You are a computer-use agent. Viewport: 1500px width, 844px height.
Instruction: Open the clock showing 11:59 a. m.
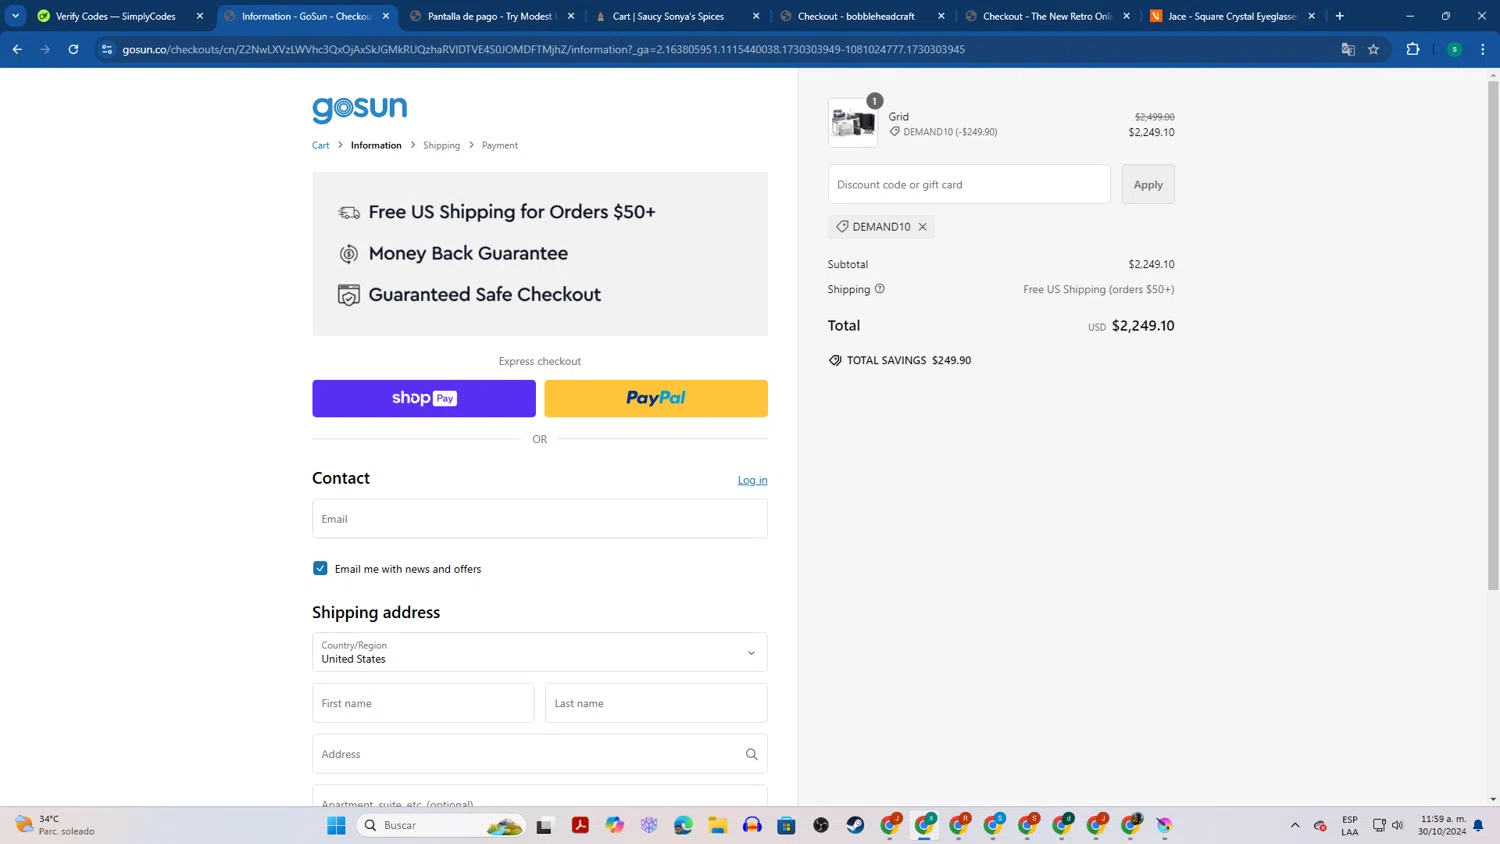[x=1442, y=825]
